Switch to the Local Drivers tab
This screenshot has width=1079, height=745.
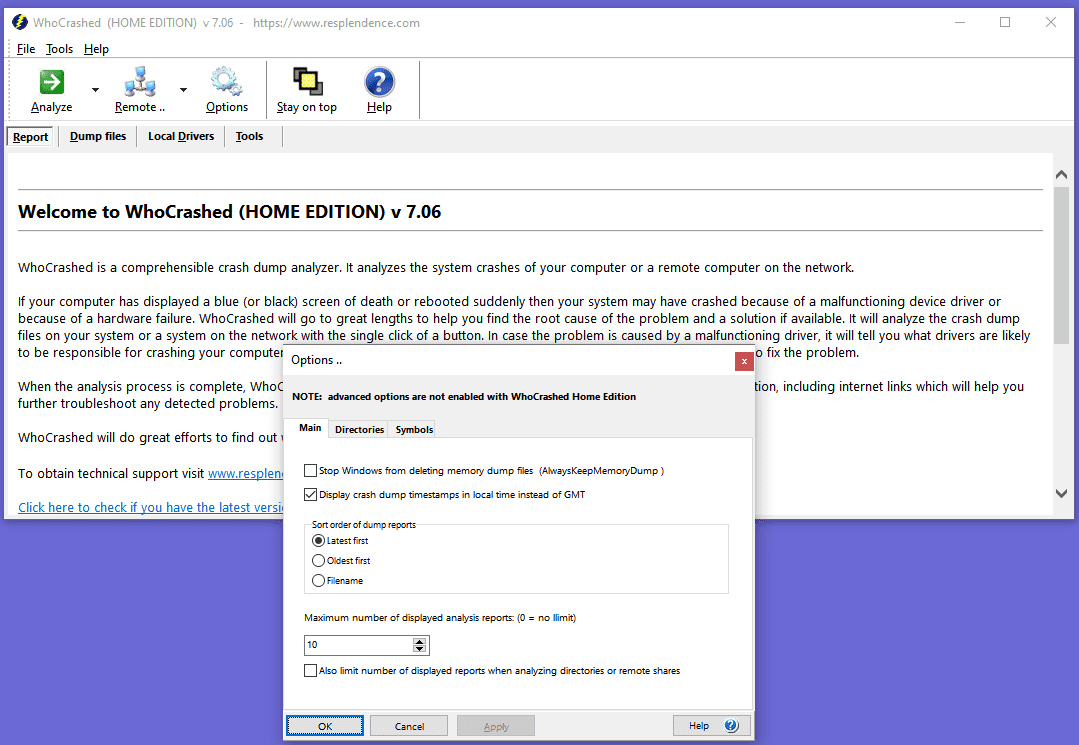[181, 136]
